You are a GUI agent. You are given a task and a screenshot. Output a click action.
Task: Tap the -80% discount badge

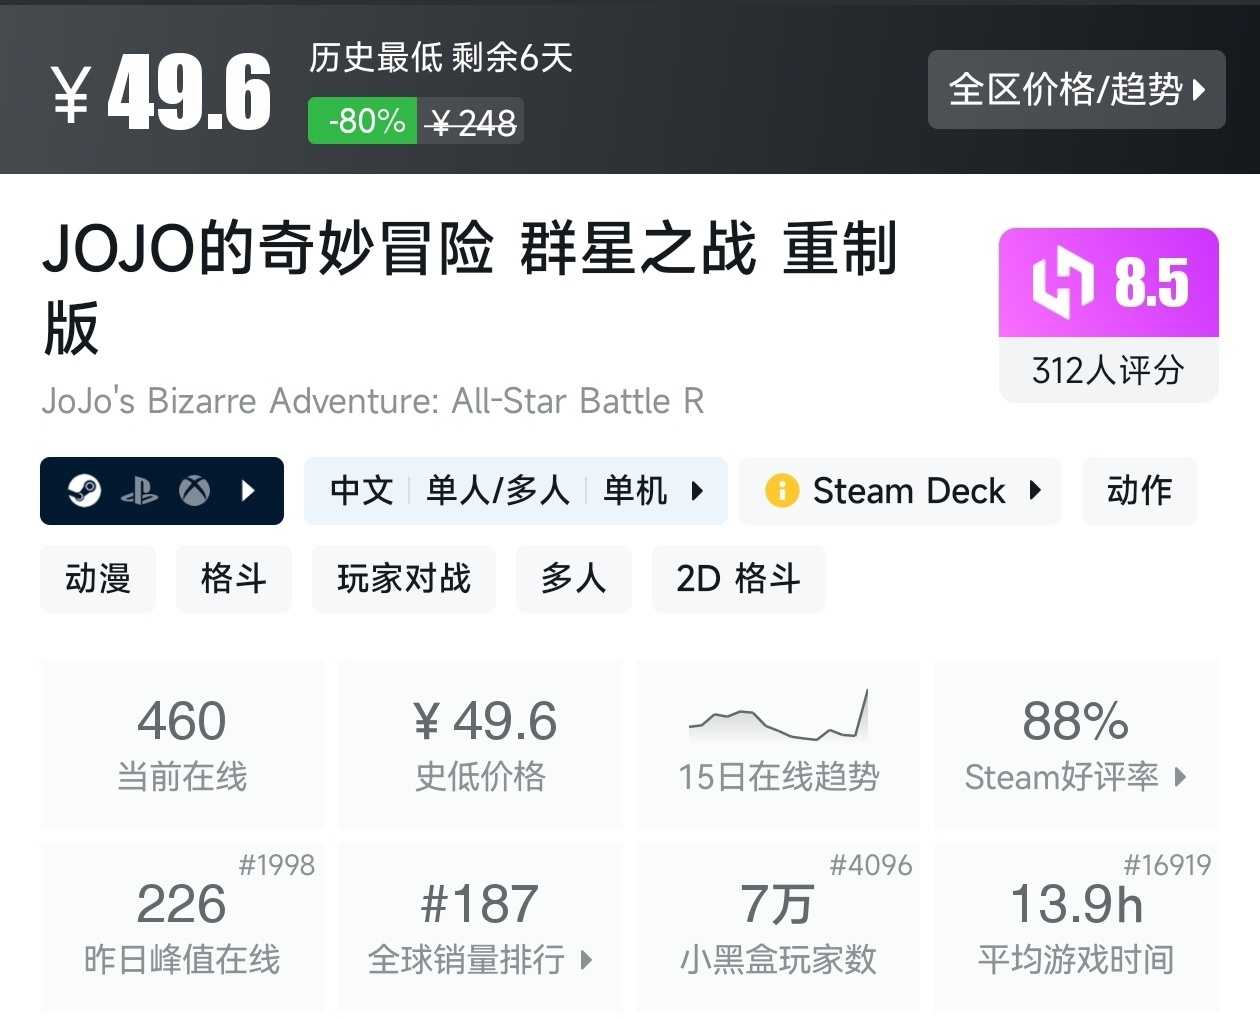[x=362, y=122]
